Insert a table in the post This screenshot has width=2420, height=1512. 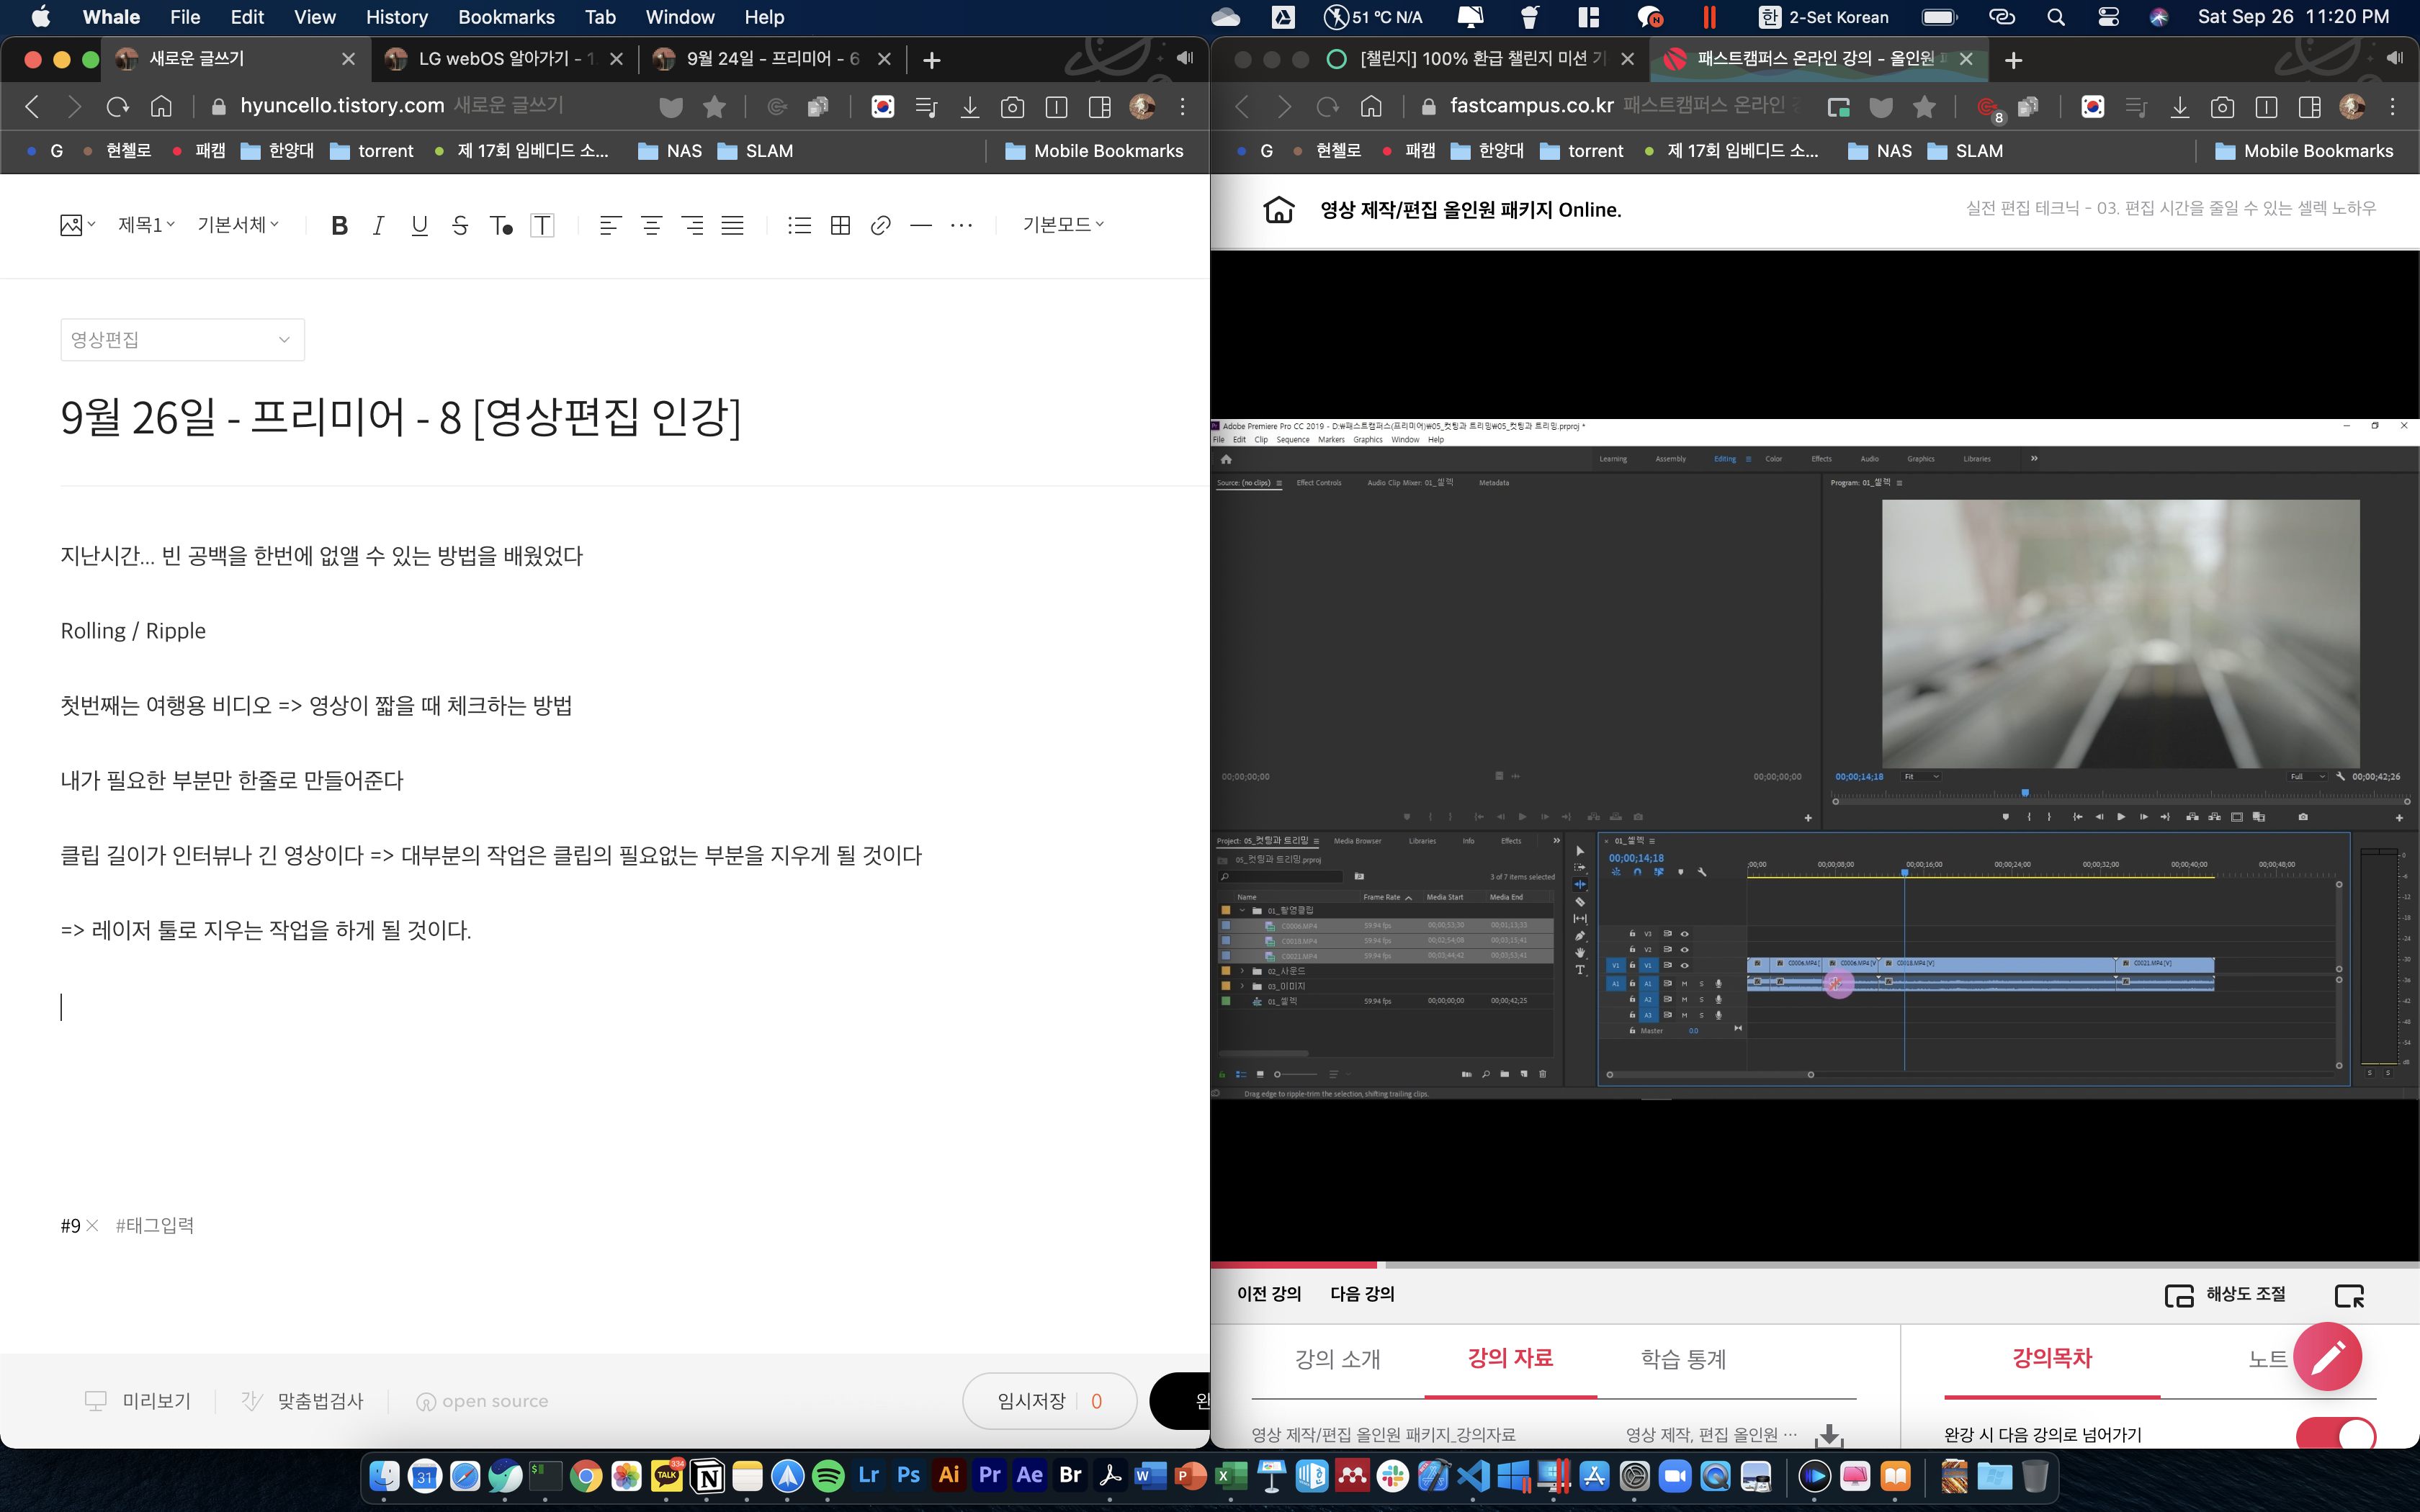pyautogui.click(x=840, y=225)
